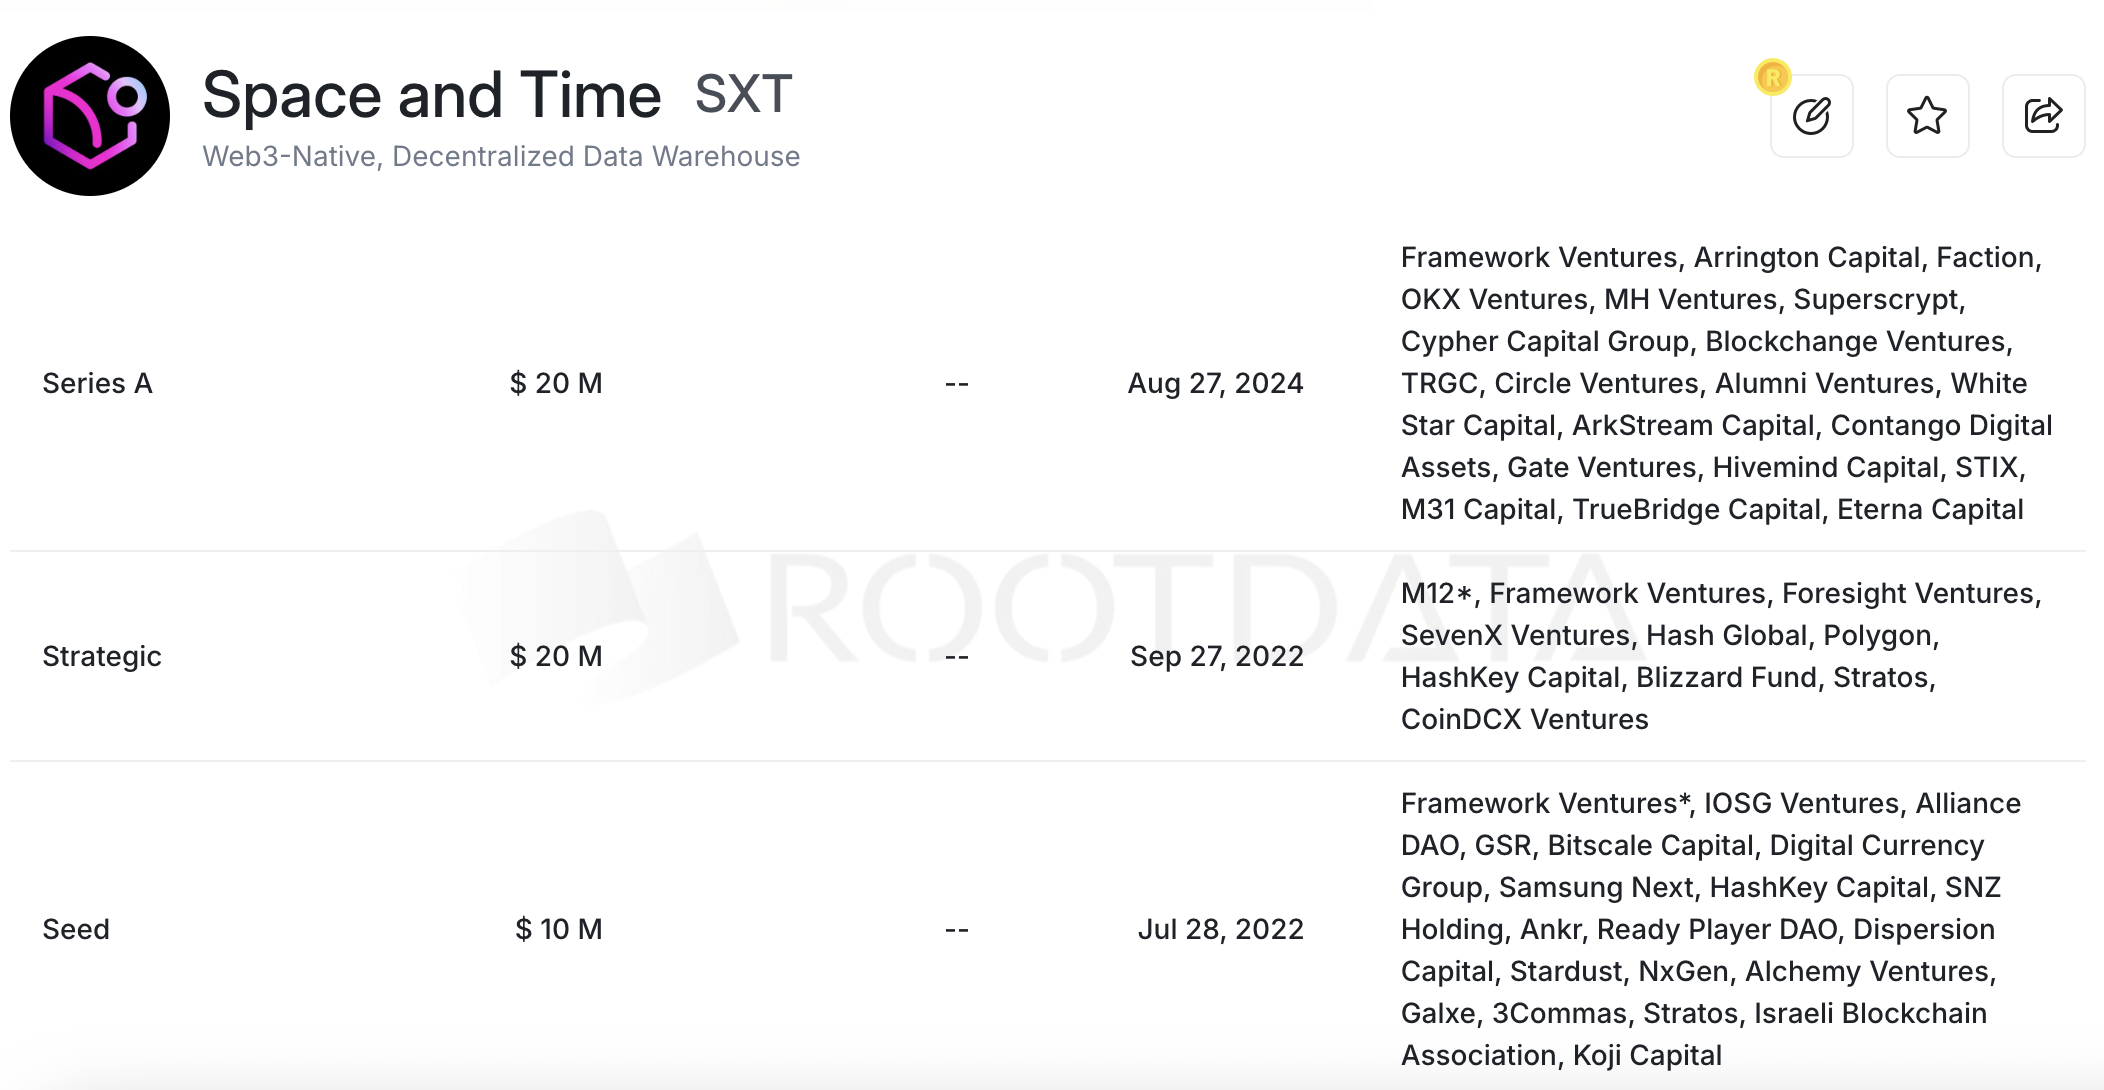Favorite the project with star icon

click(x=1927, y=116)
